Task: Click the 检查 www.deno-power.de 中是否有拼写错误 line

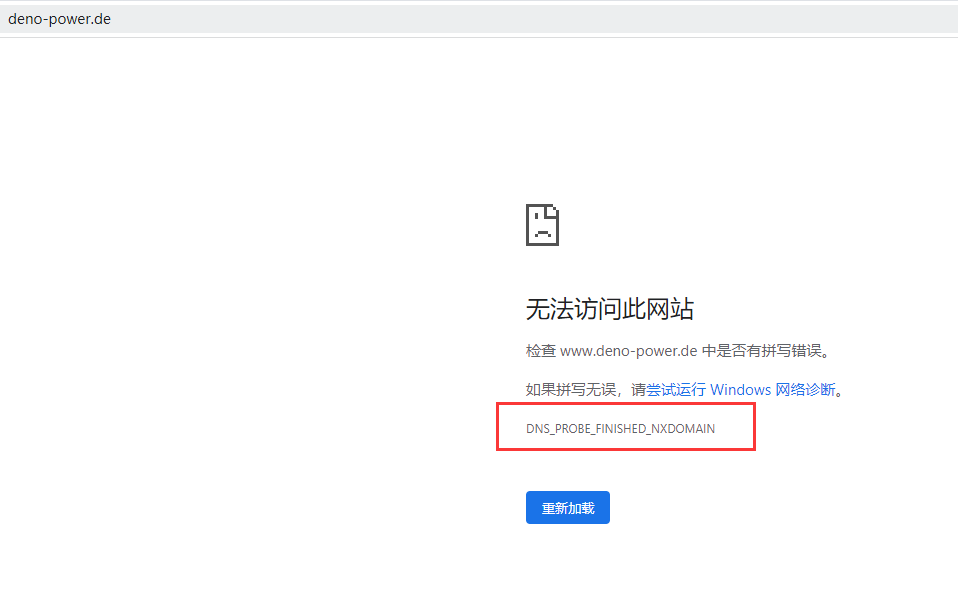Action: pos(678,351)
